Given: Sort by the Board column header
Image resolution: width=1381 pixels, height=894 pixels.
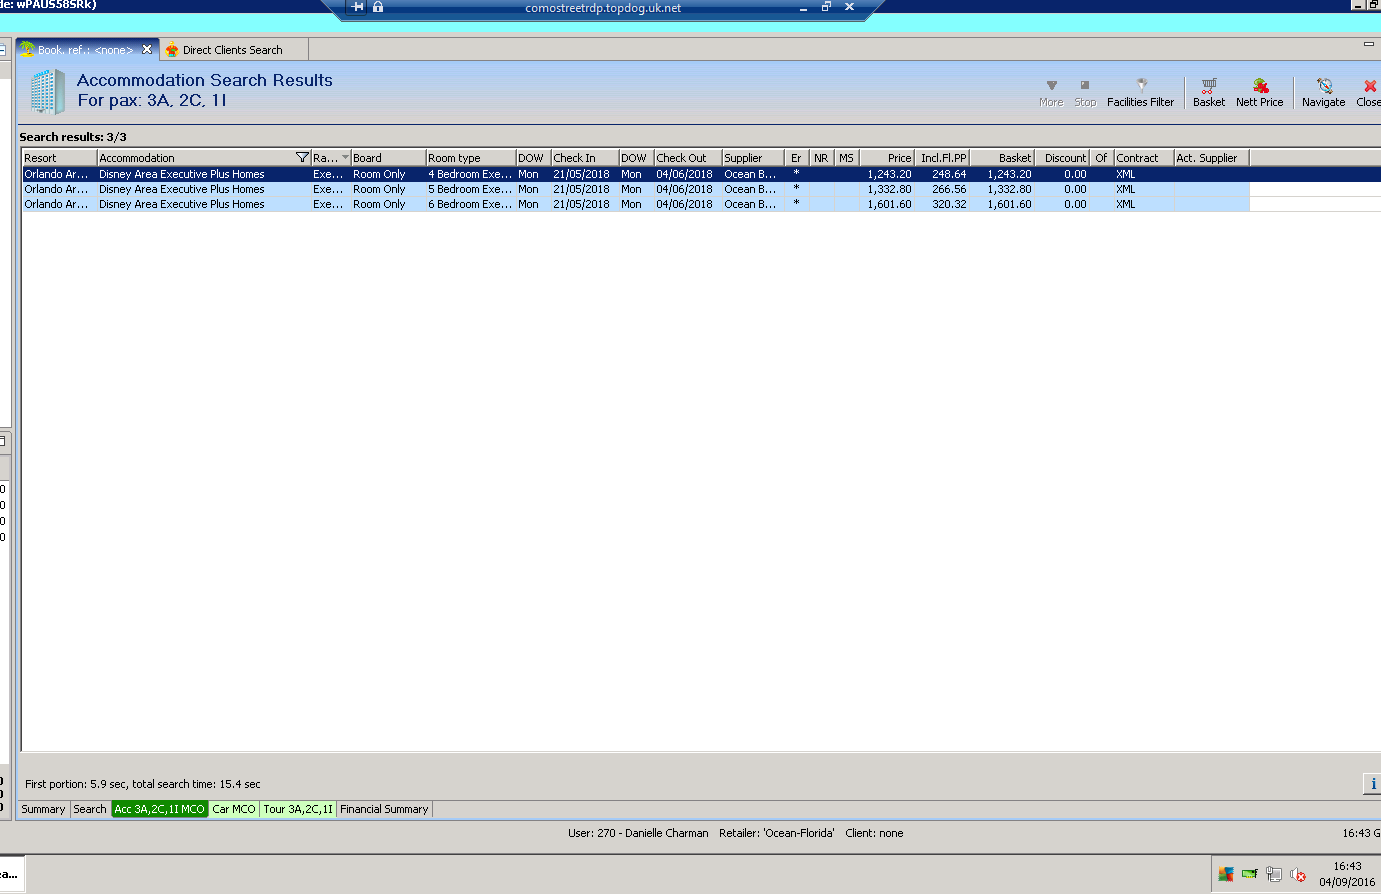Looking at the screenshot, I should [388, 158].
